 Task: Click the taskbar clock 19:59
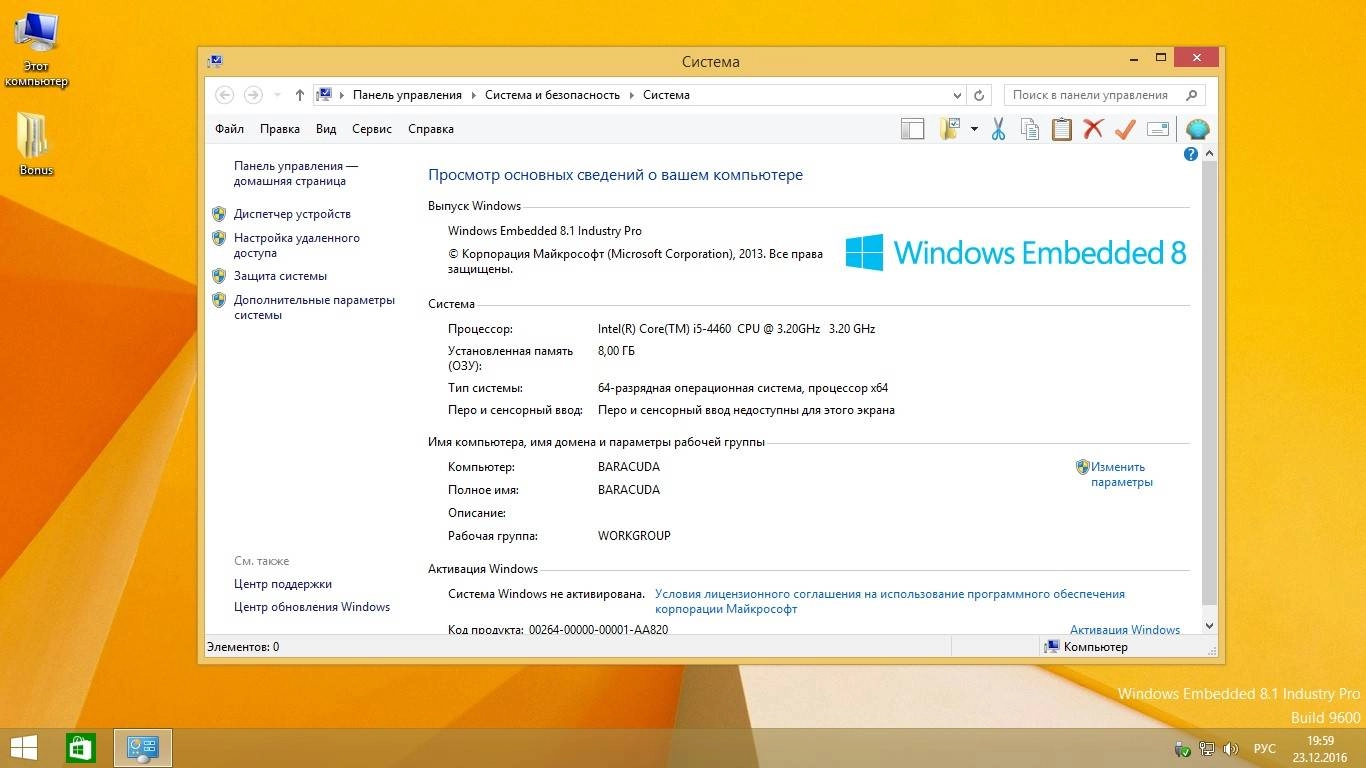point(1320,741)
